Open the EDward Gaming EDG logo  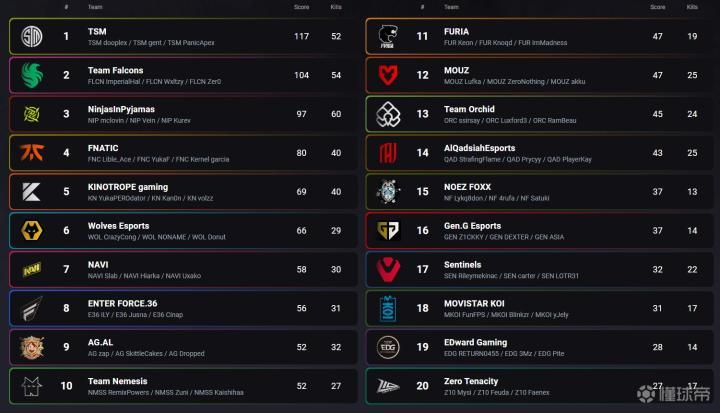click(x=388, y=347)
